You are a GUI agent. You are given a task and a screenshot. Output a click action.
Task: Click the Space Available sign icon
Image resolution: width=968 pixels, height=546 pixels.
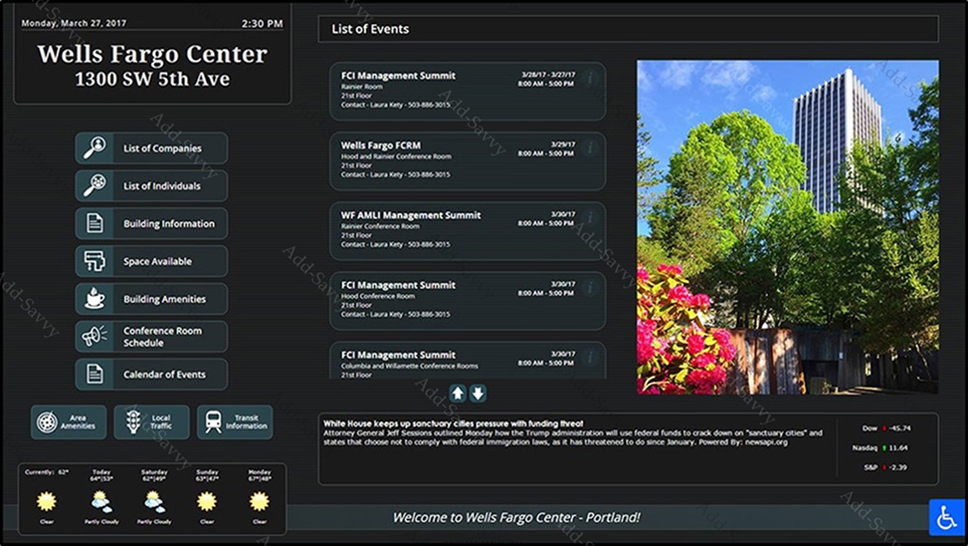point(94,261)
